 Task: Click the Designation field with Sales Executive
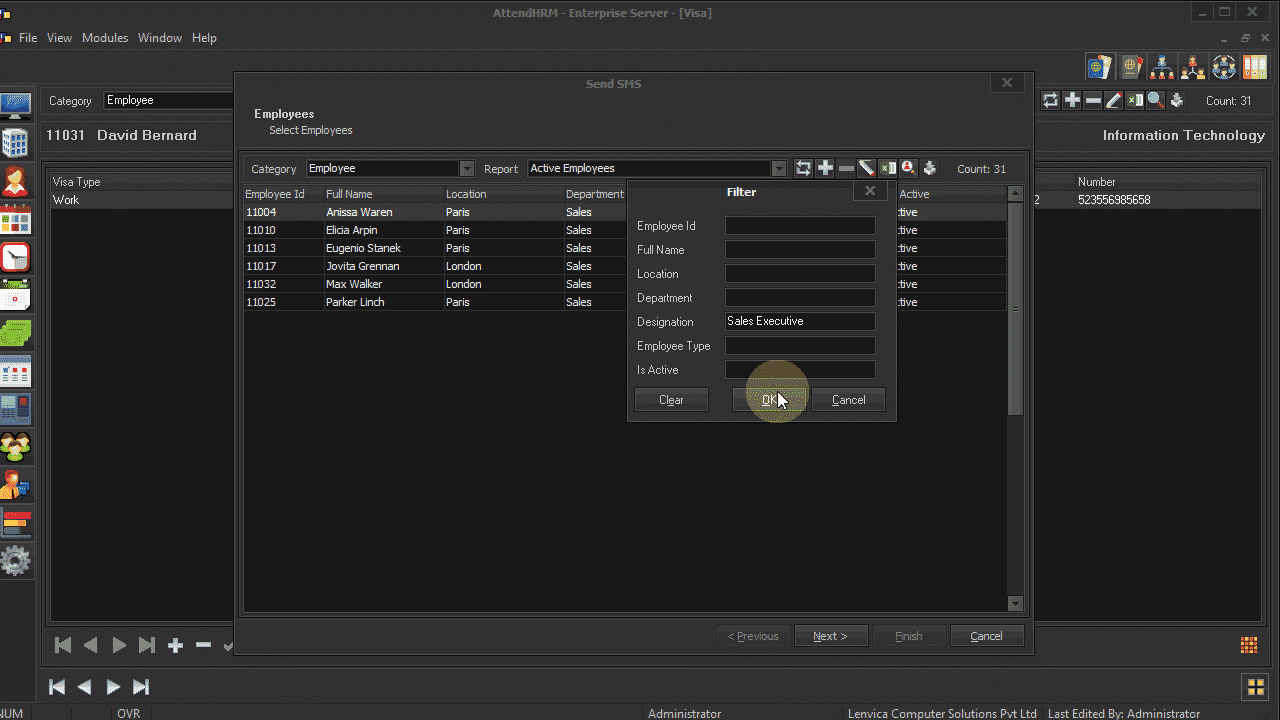(x=800, y=322)
